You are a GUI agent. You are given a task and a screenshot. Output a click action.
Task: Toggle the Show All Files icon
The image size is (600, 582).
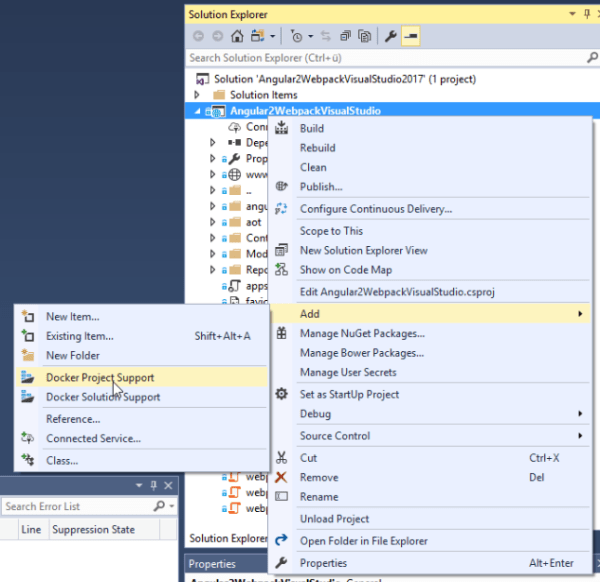point(365,36)
